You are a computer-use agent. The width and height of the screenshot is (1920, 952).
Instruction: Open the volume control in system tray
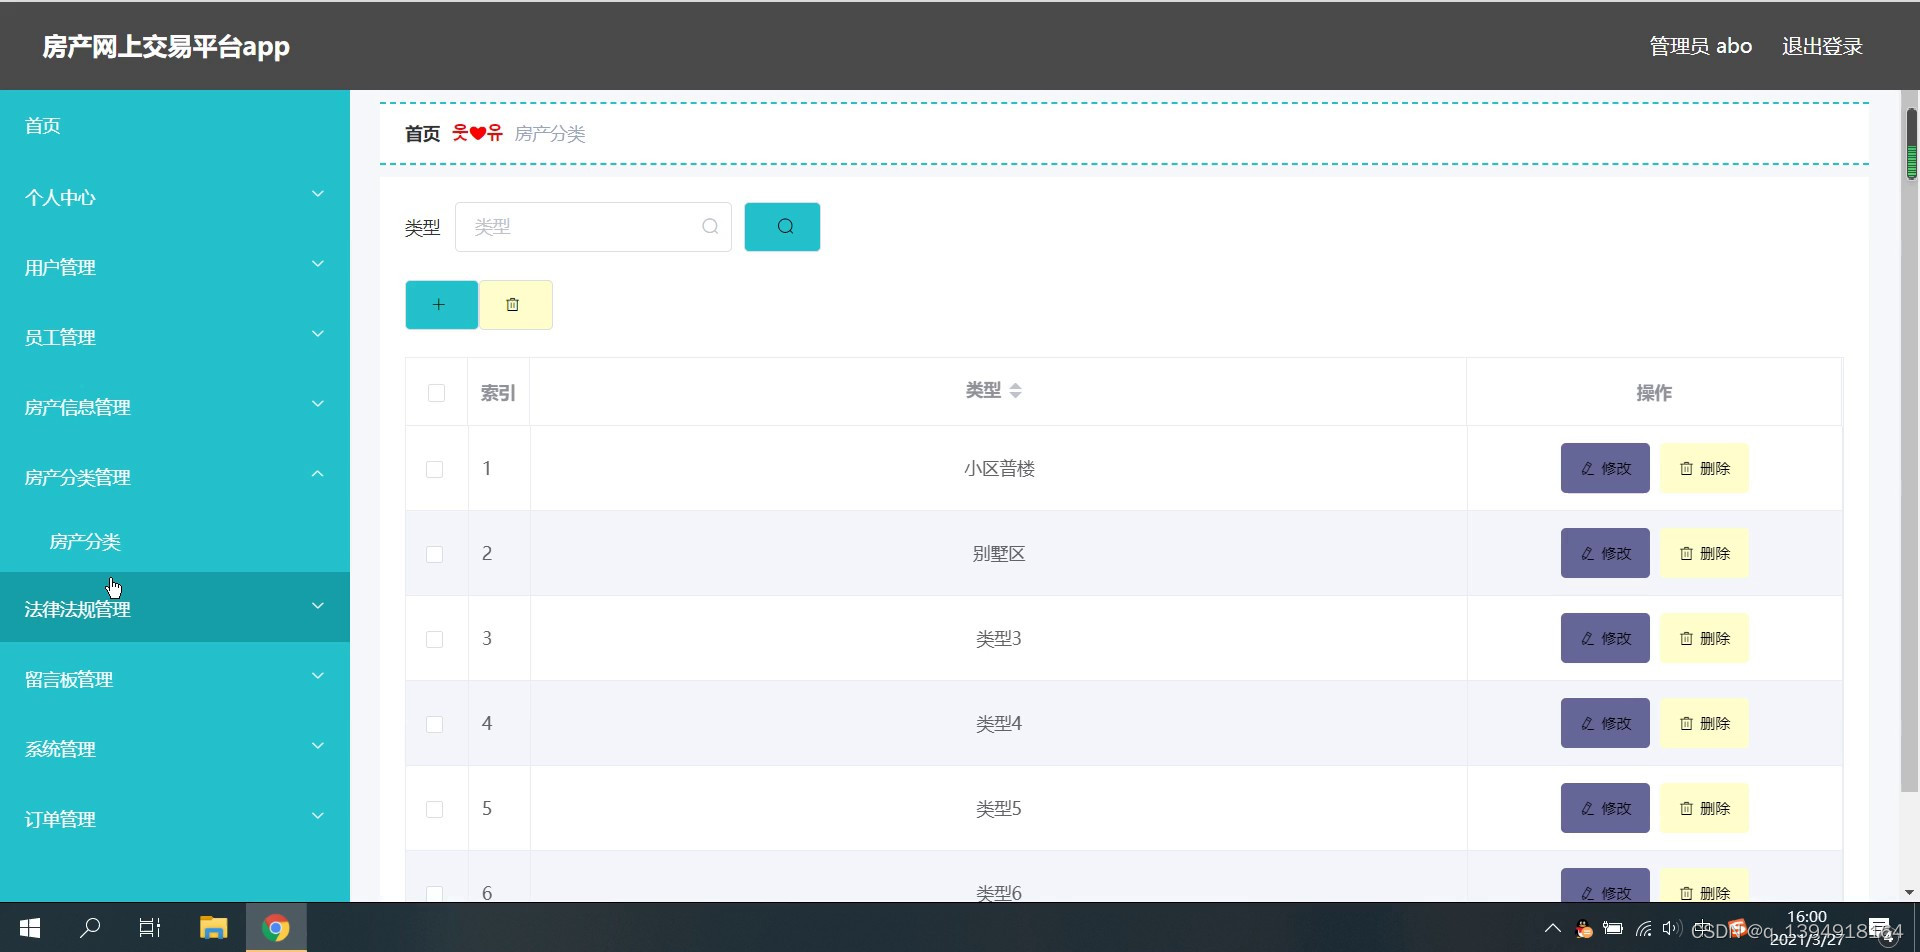pyautogui.click(x=1671, y=929)
